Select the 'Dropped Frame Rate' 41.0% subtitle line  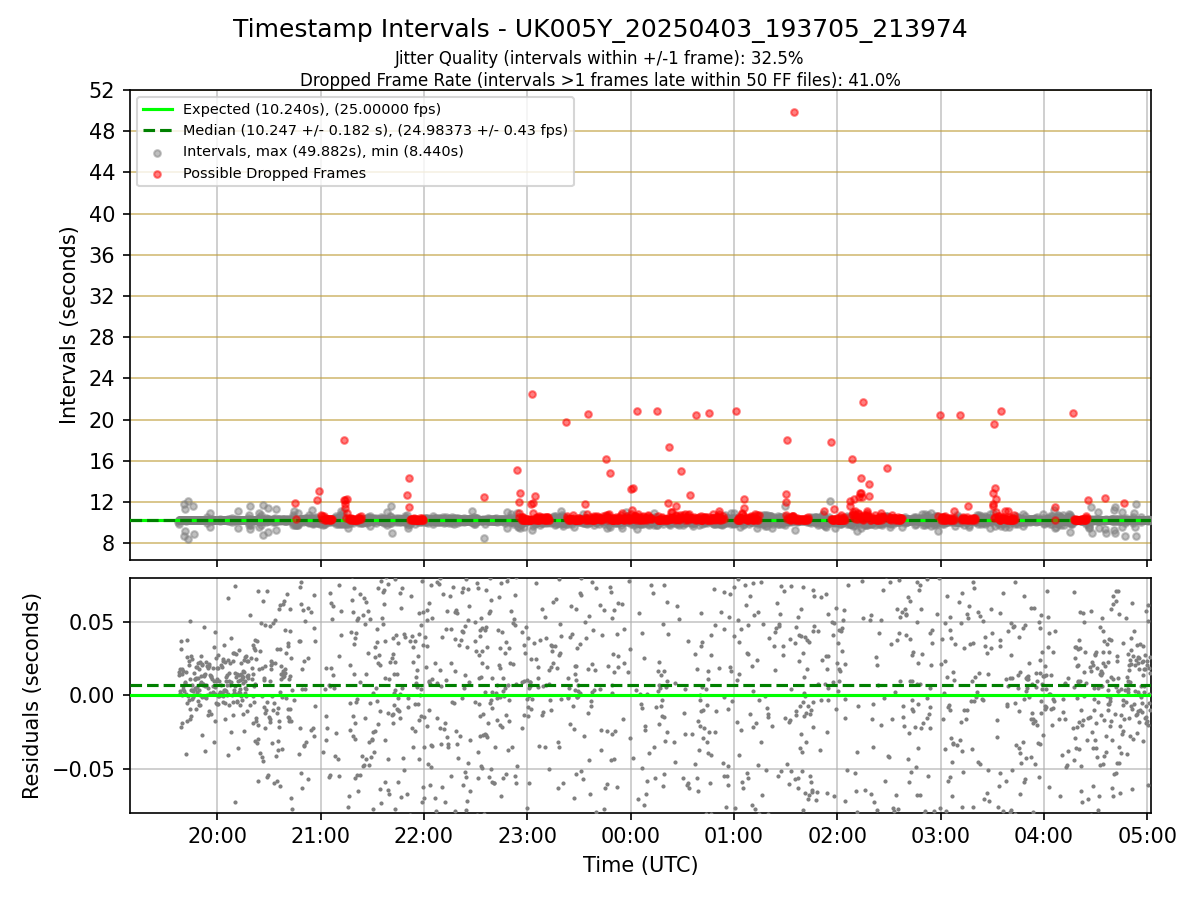coord(600,80)
